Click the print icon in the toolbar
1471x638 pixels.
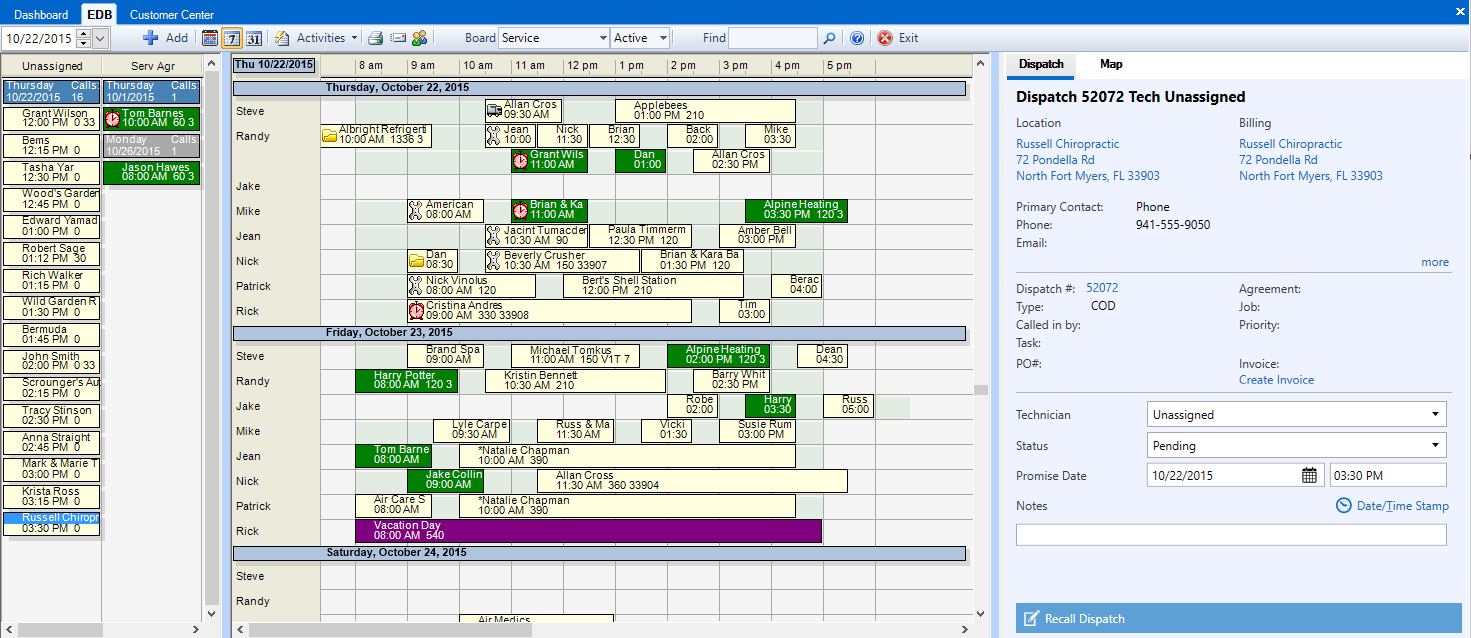(376, 37)
